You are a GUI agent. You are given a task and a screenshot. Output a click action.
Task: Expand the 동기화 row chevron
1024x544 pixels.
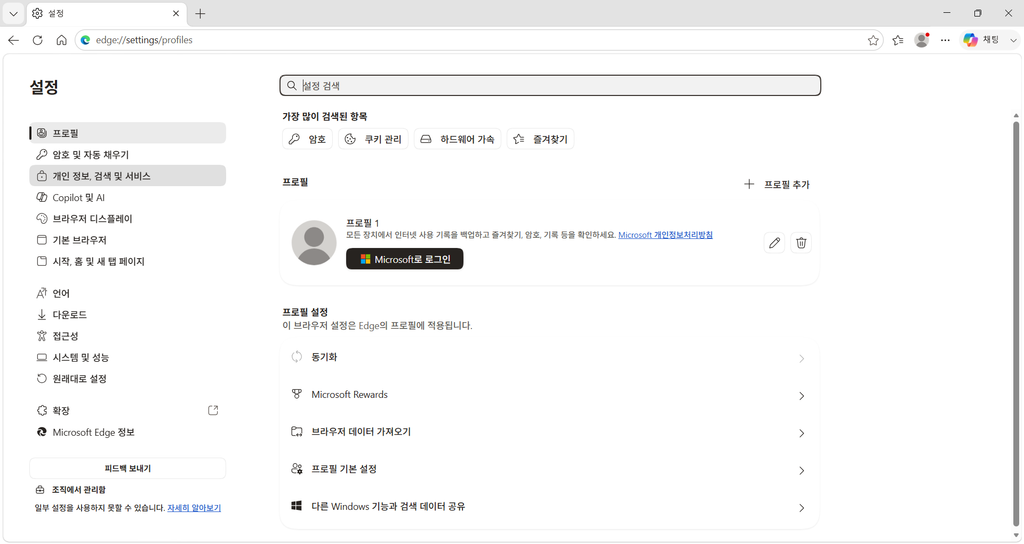[x=801, y=359]
